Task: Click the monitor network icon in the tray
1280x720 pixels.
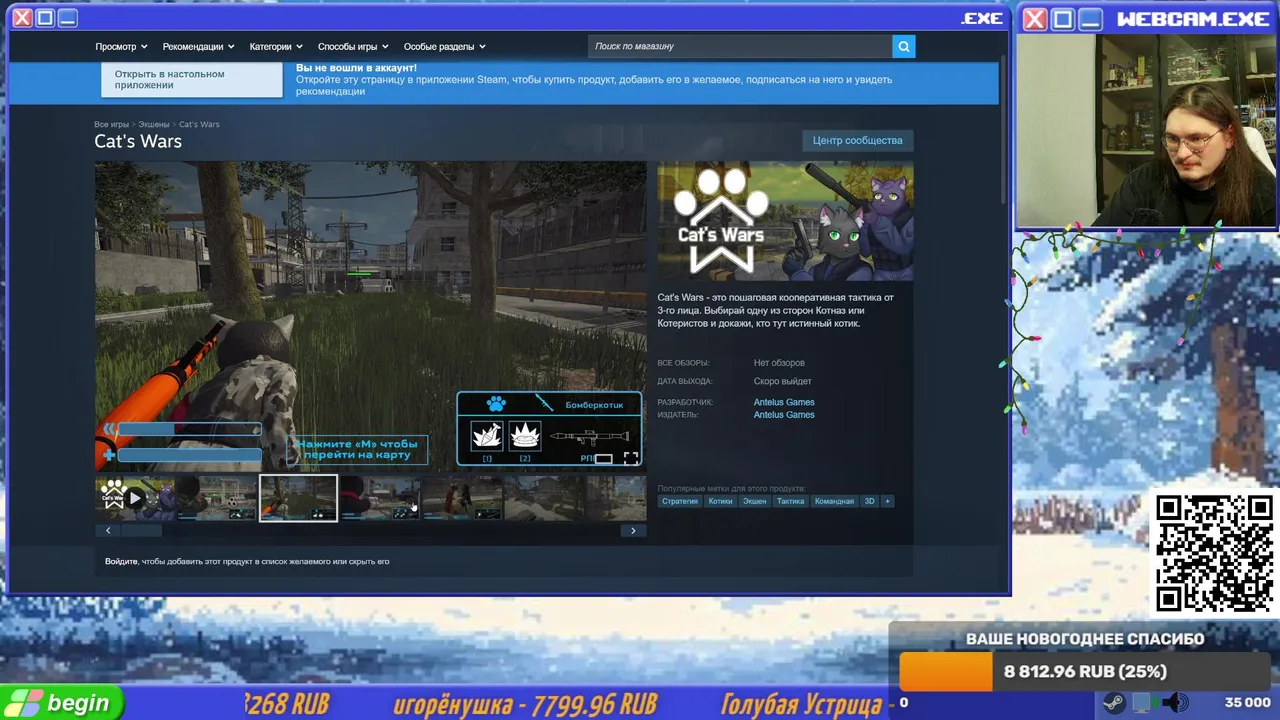Action: click(x=1142, y=703)
